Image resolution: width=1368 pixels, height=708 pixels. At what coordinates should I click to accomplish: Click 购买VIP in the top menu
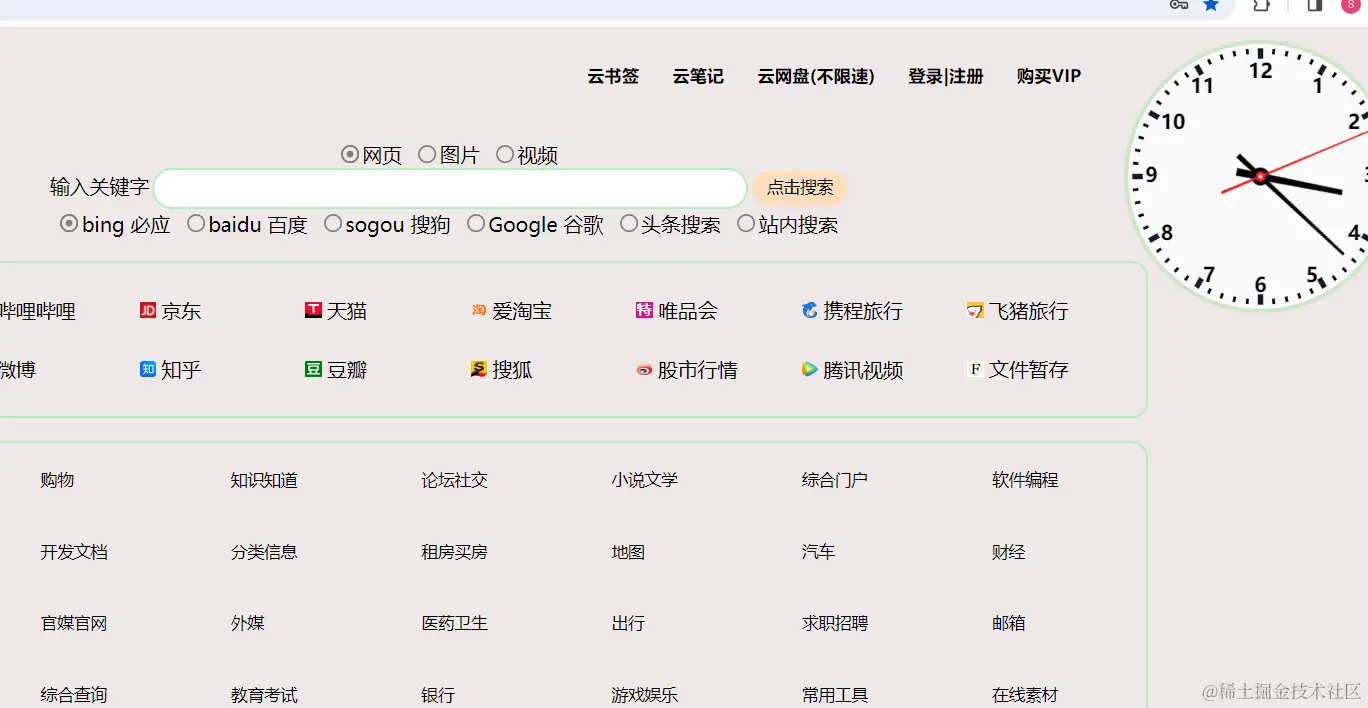pos(1049,76)
